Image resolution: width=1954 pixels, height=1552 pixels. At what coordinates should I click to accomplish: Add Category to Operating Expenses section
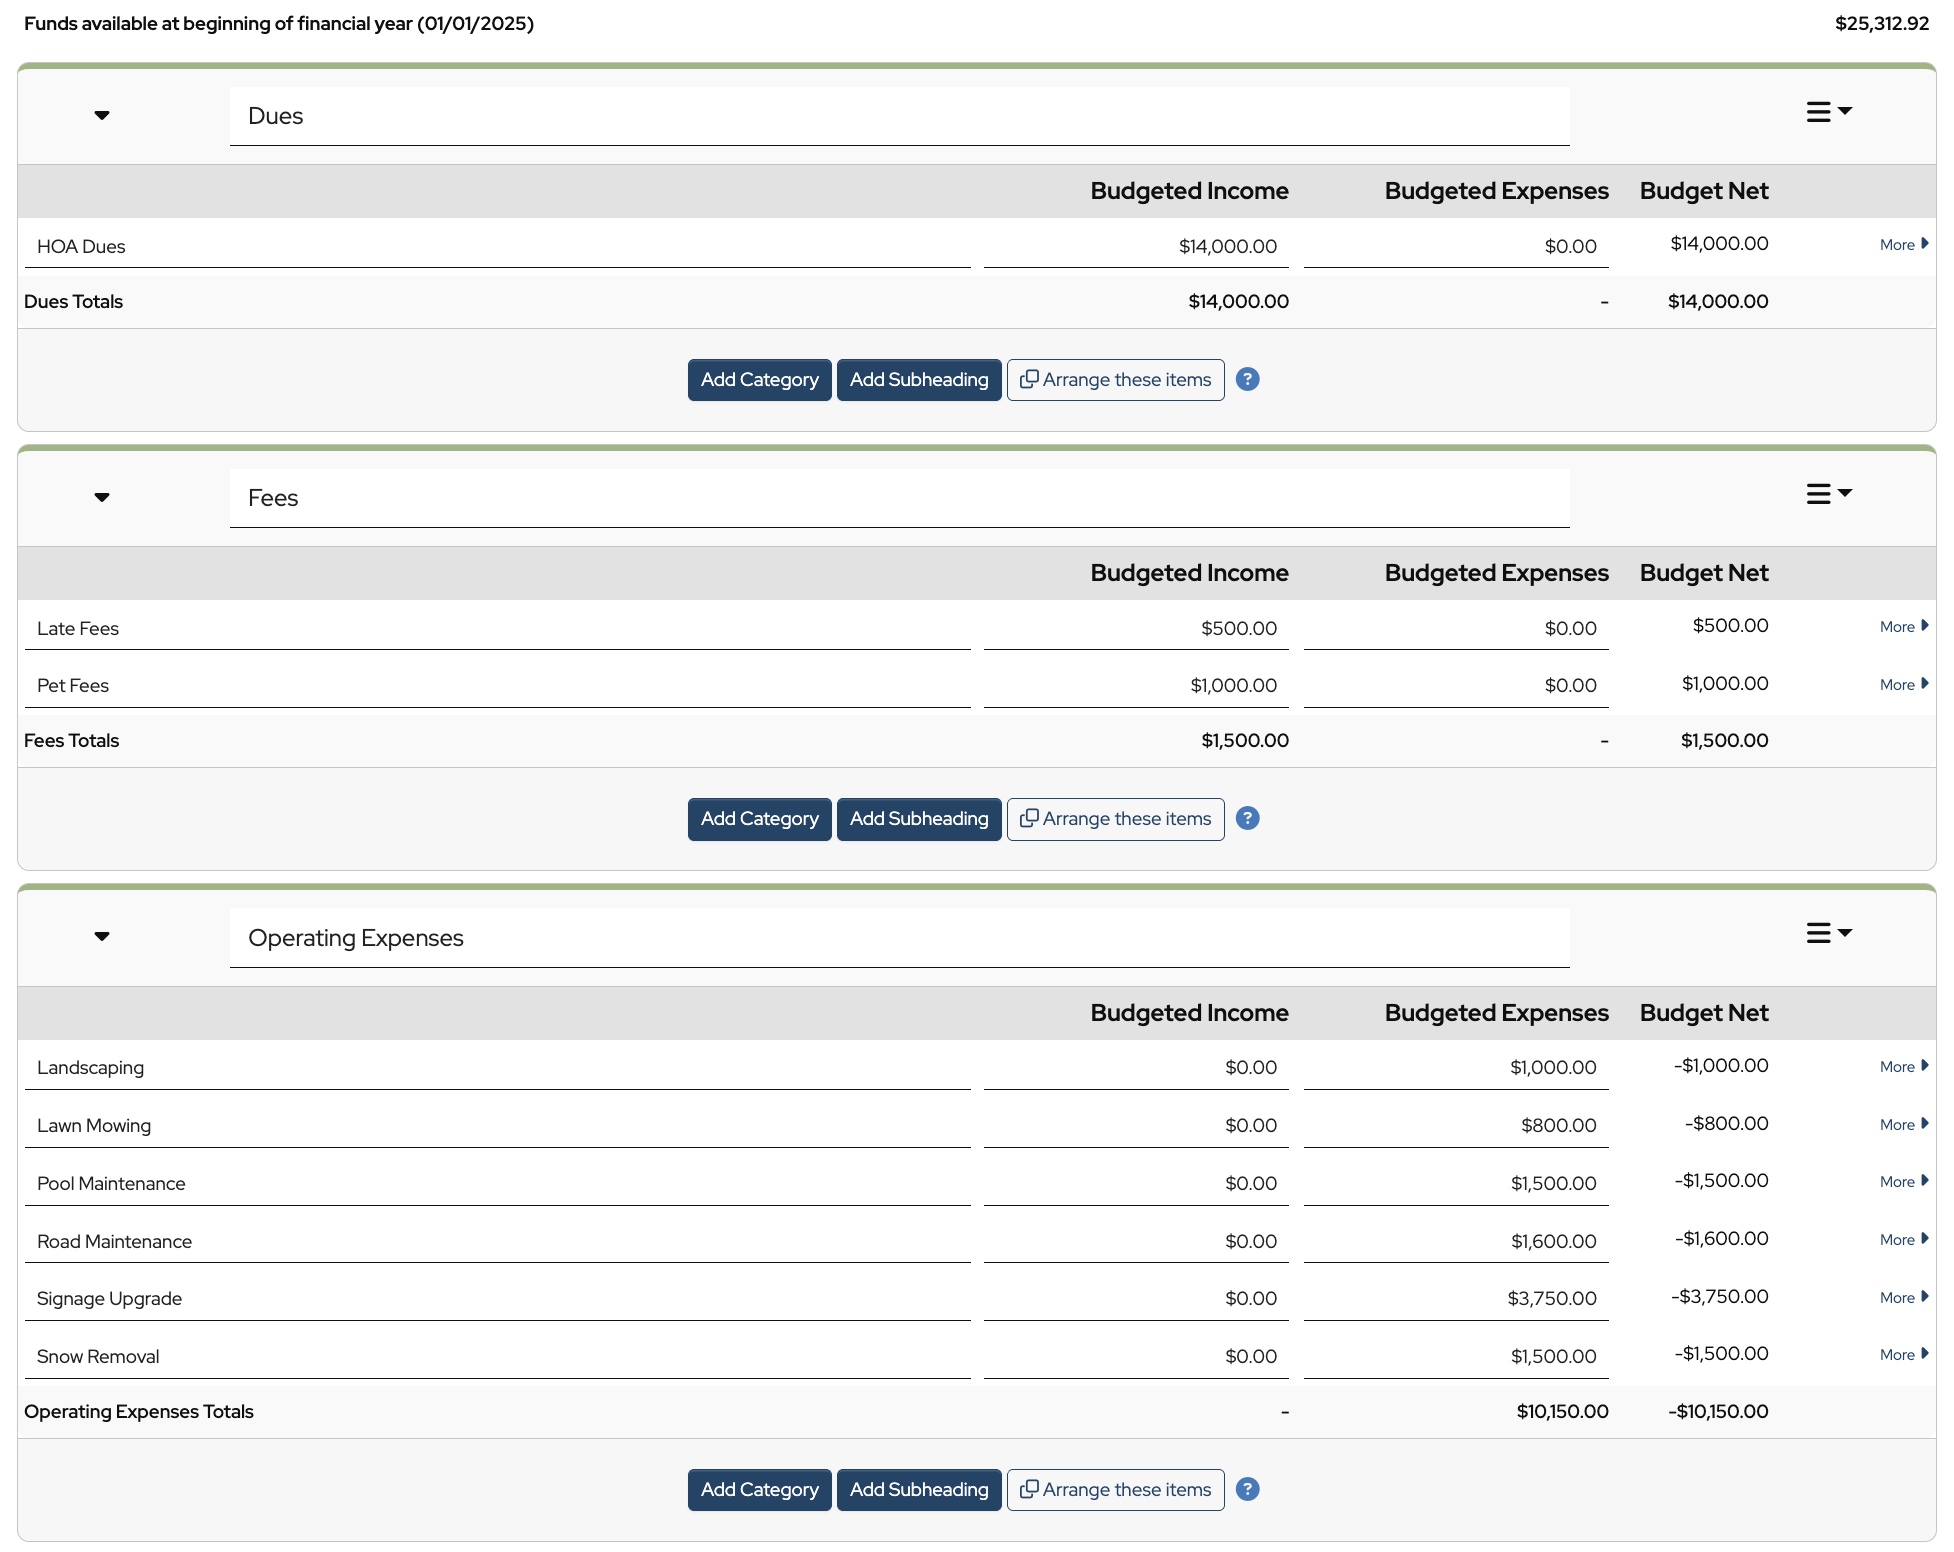[x=759, y=1490]
